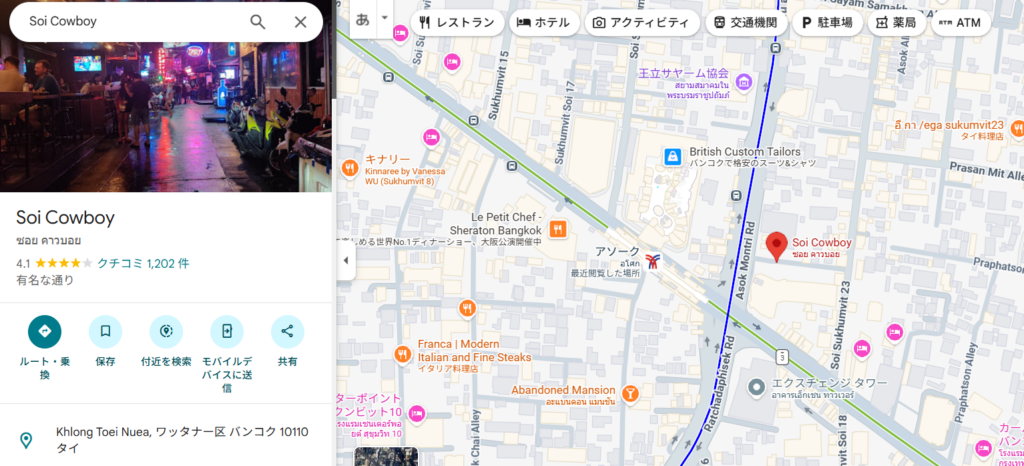Share the location with the 共有 icon

(x=287, y=332)
